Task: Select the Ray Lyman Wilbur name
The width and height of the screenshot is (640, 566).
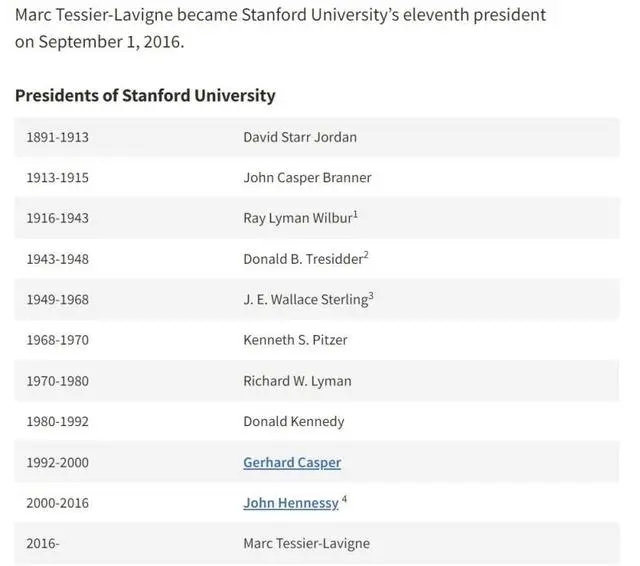Action: [298, 218]
